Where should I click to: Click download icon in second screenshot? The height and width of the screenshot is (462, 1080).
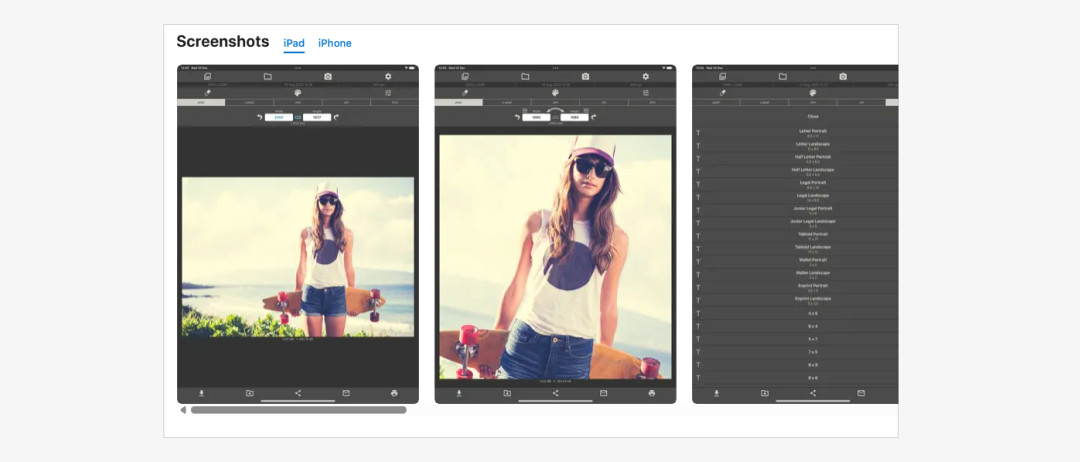pos(459,393)
